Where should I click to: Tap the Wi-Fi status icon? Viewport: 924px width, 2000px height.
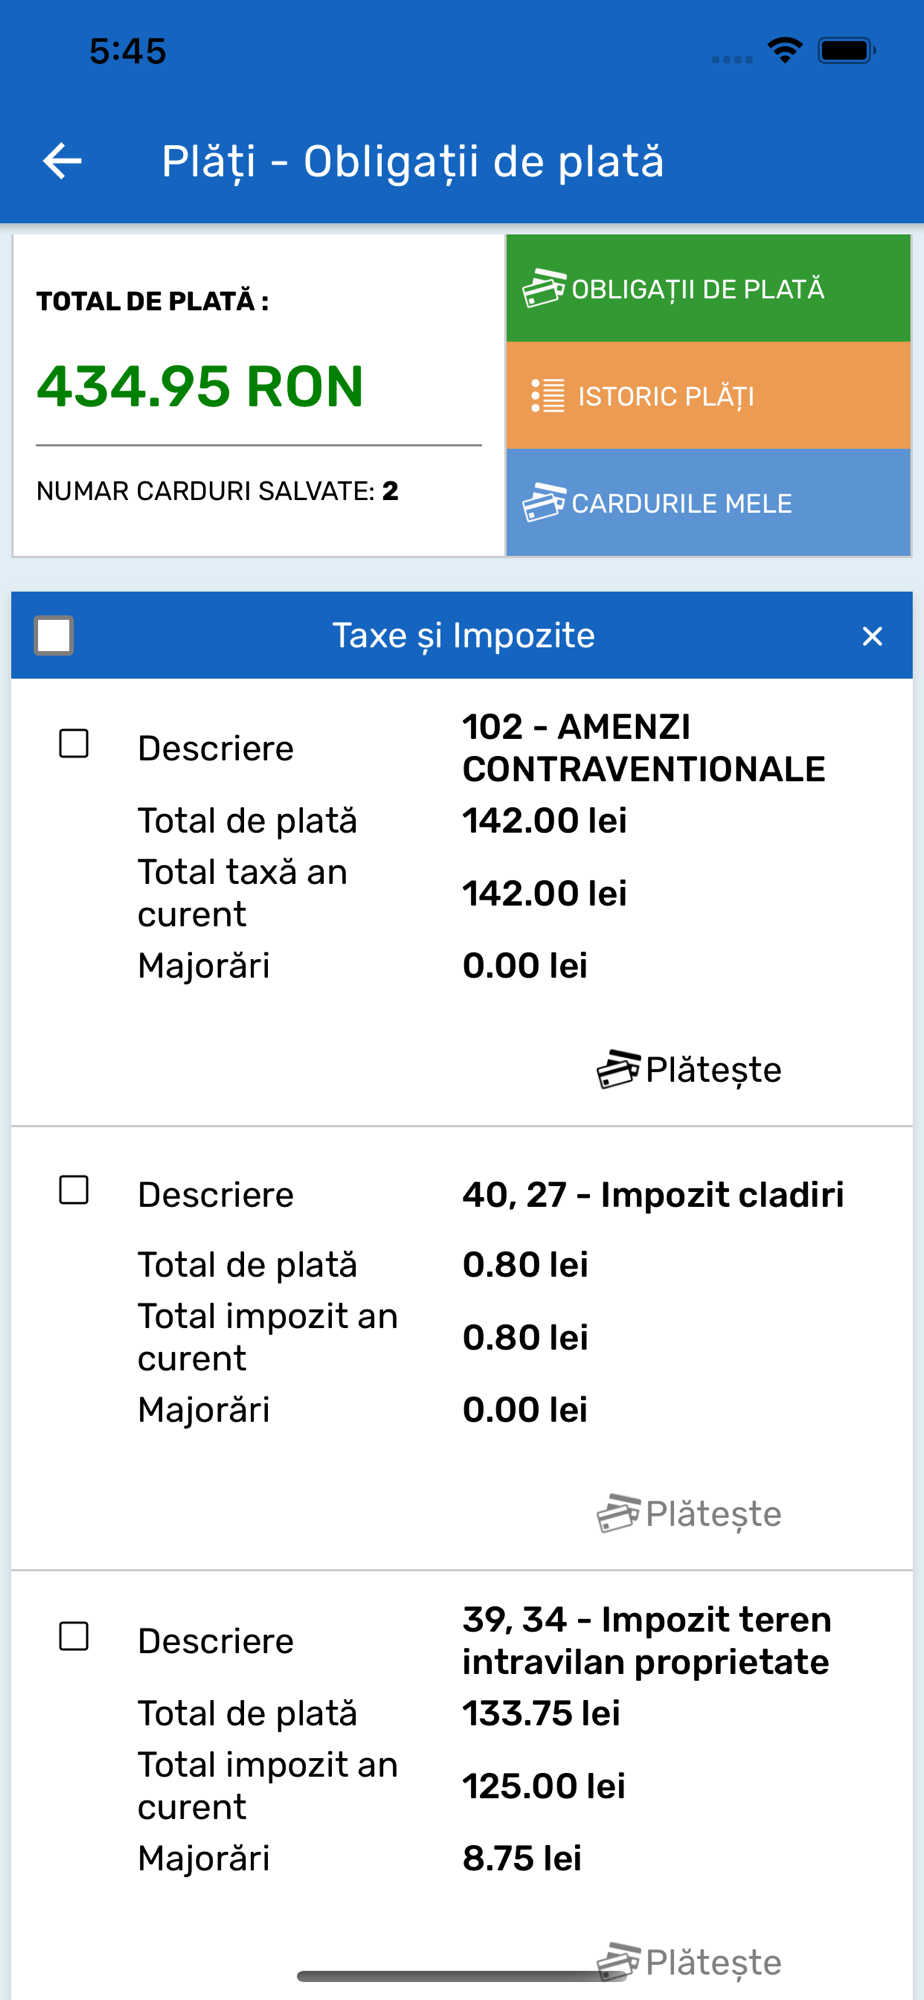click(x=785, y=50)
